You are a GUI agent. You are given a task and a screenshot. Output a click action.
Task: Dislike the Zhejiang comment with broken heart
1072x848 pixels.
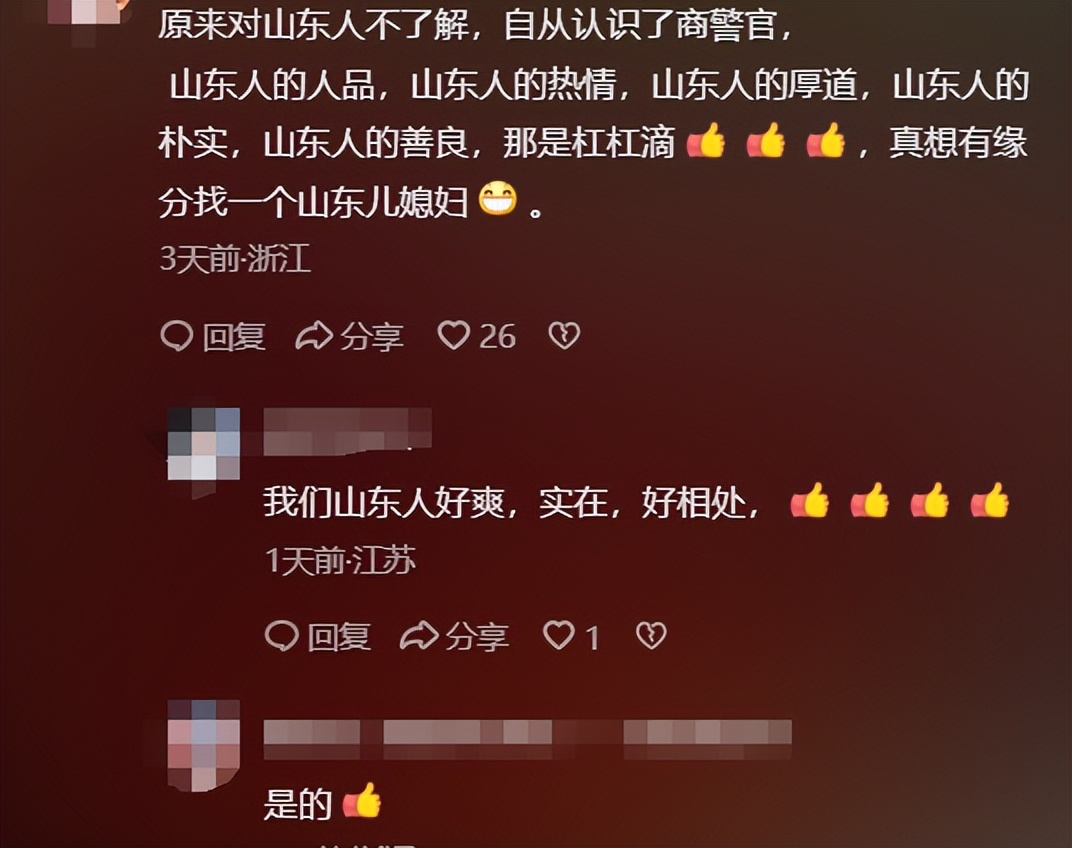click(564, 336)
